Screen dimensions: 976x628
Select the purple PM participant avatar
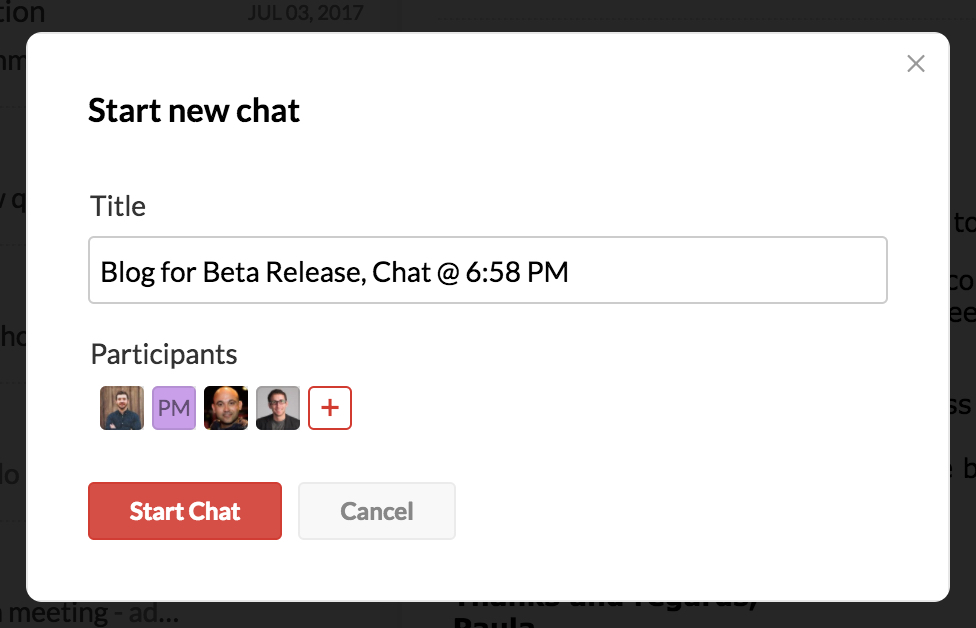174,408
